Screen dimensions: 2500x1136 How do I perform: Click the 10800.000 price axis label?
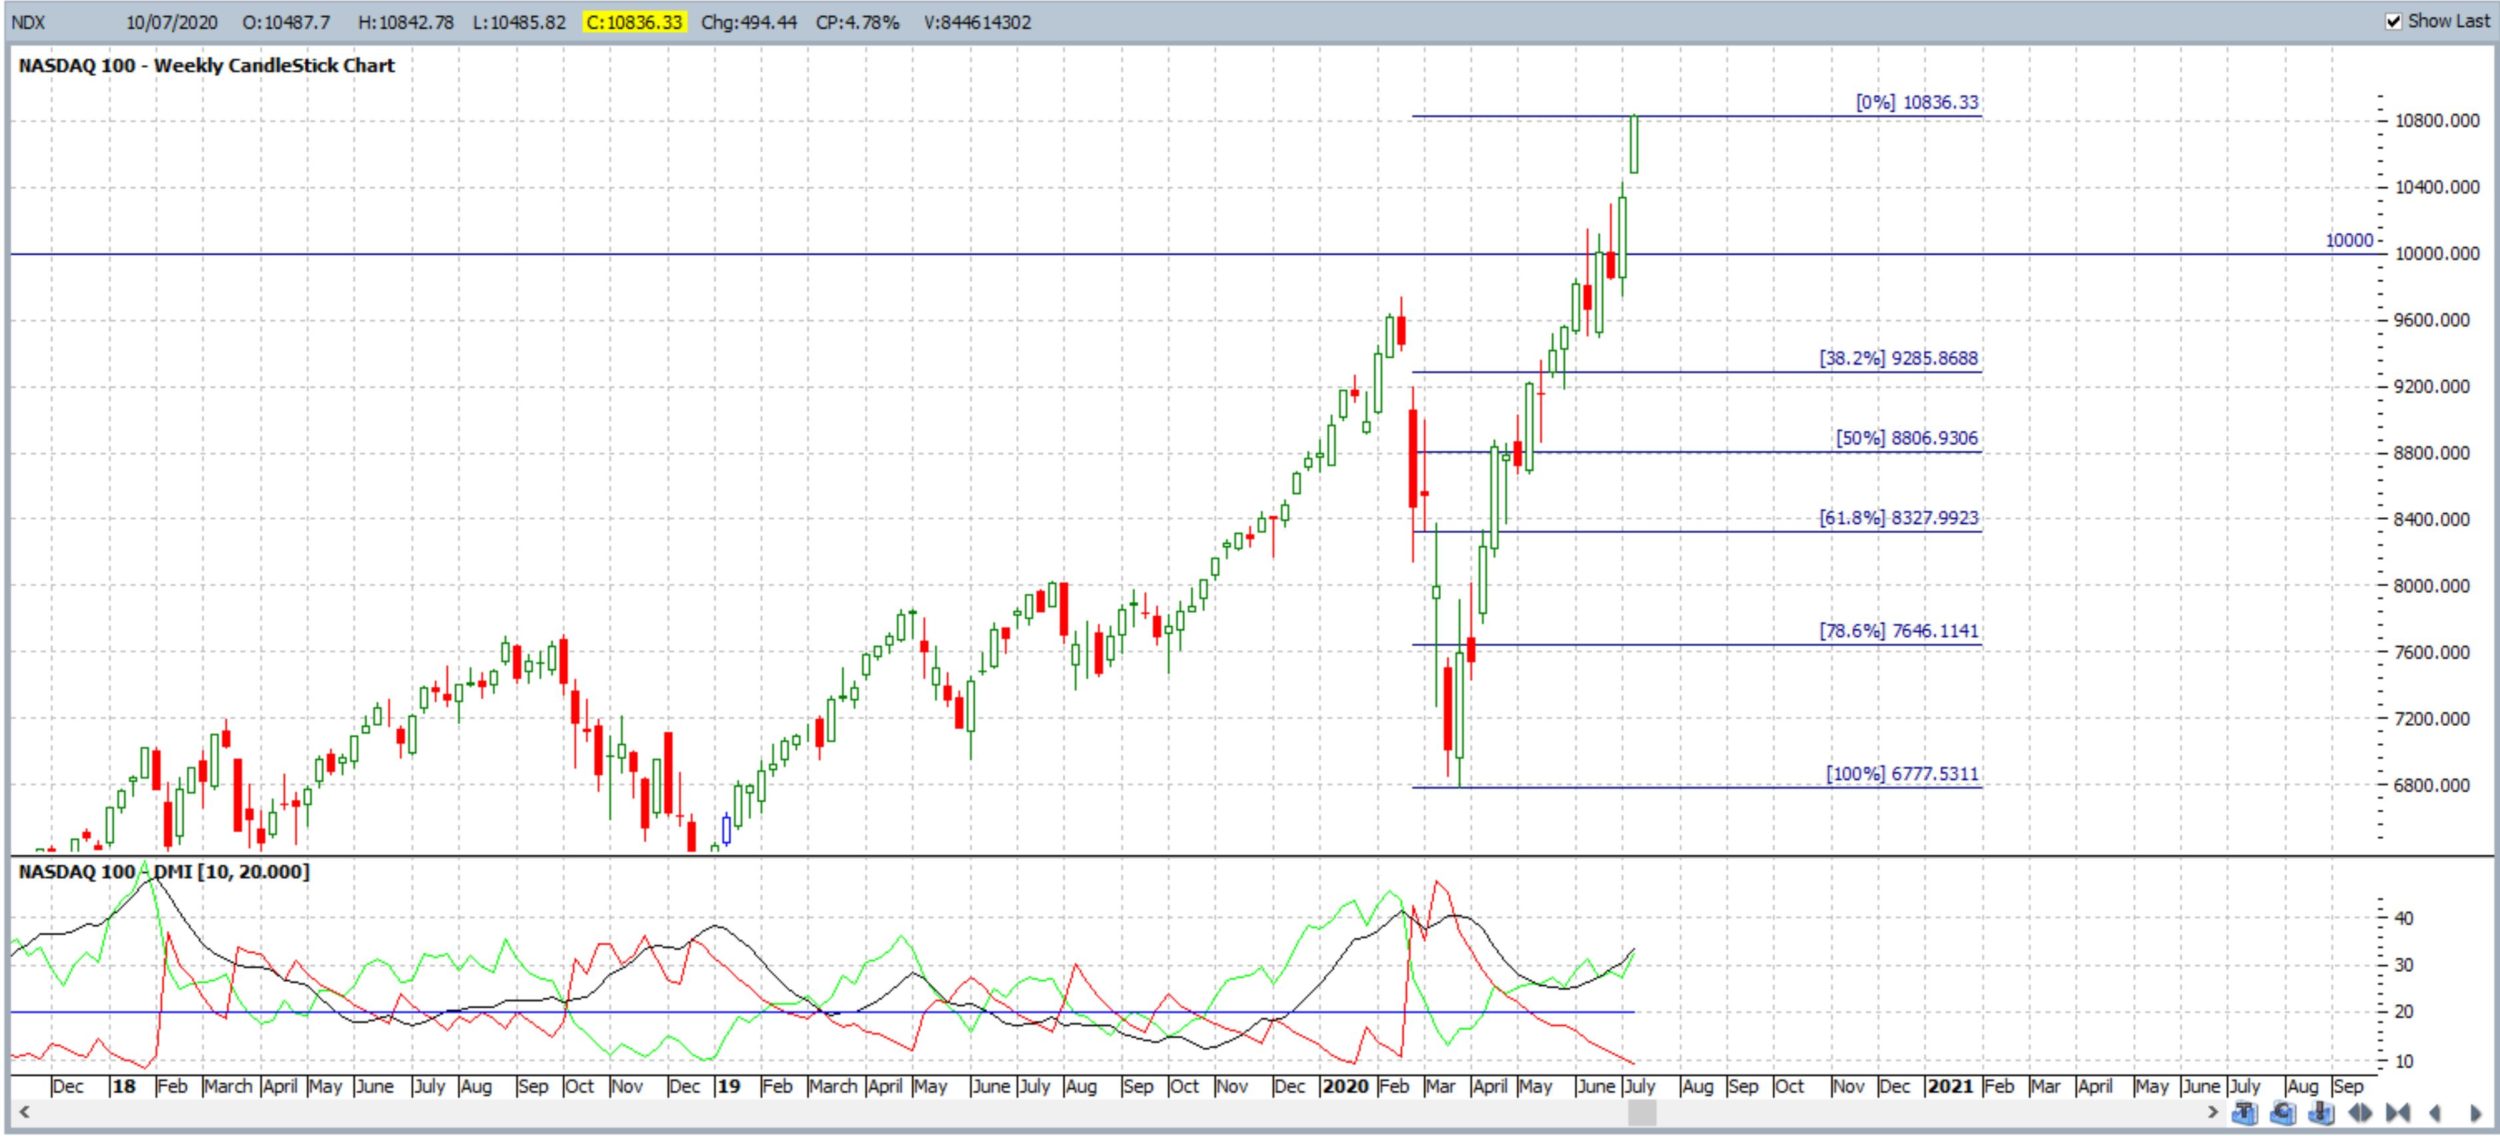click(2437, 121)
